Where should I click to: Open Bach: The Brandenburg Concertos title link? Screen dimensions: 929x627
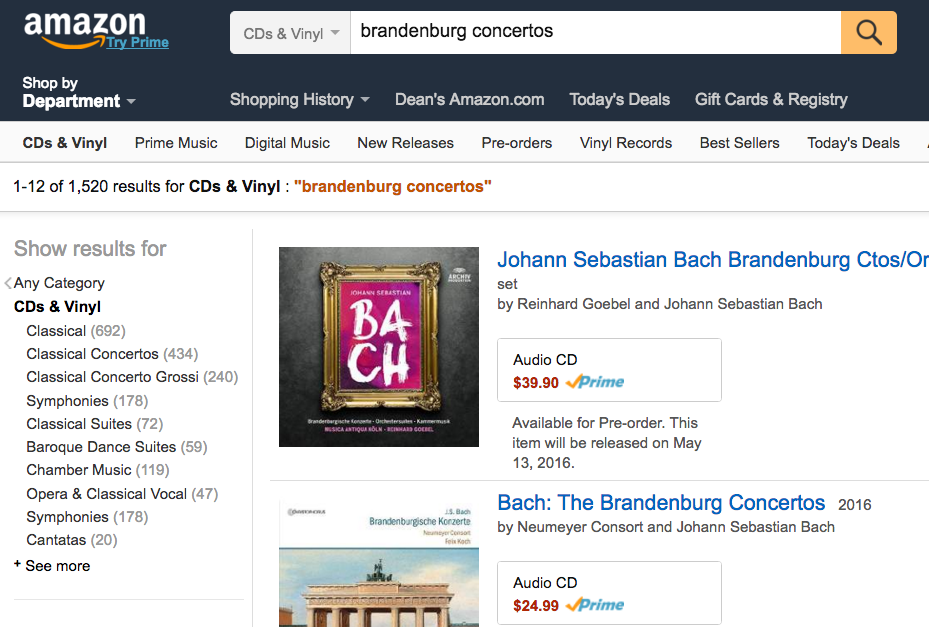click(661, 503)
